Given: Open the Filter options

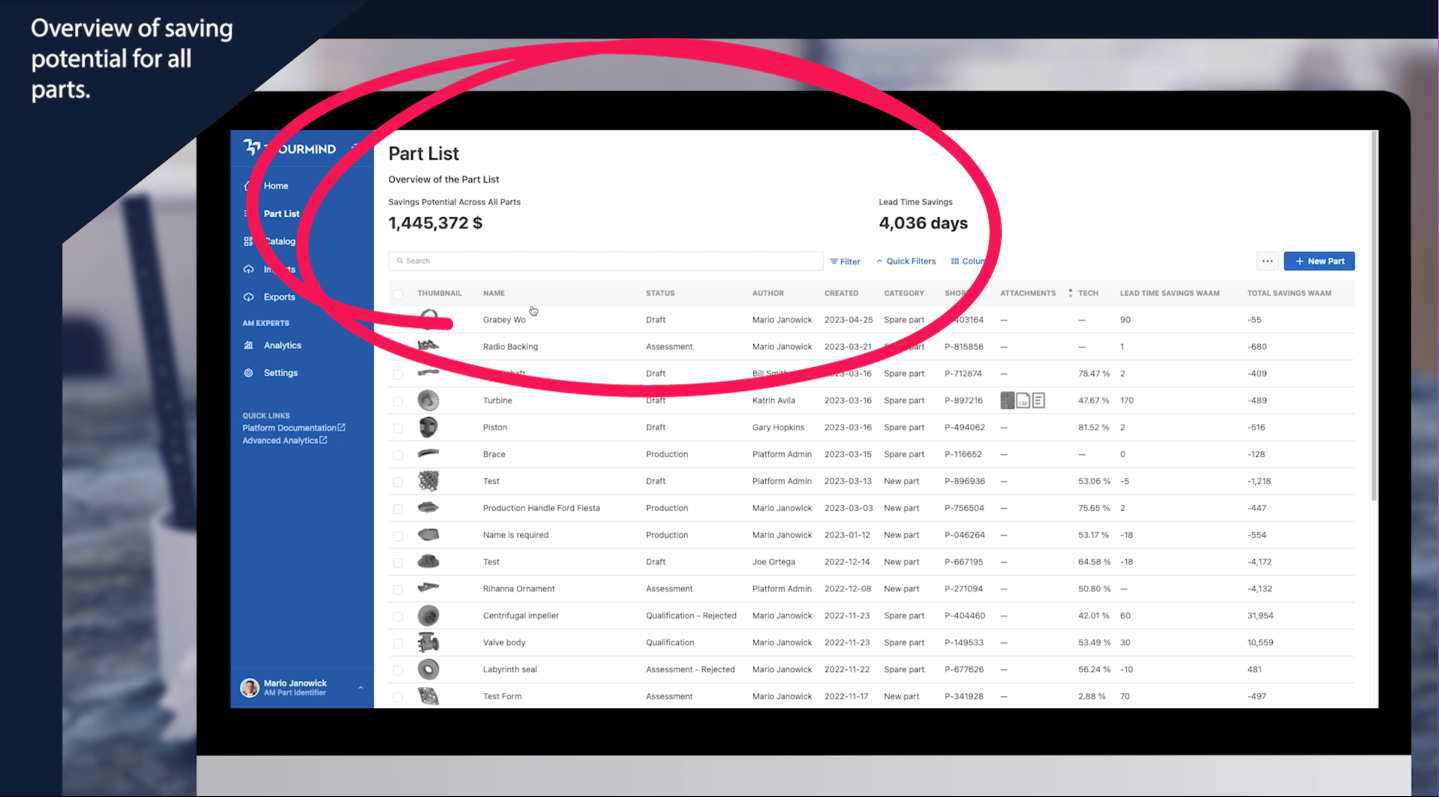Looking at the screenshot, I should (845, 261).
